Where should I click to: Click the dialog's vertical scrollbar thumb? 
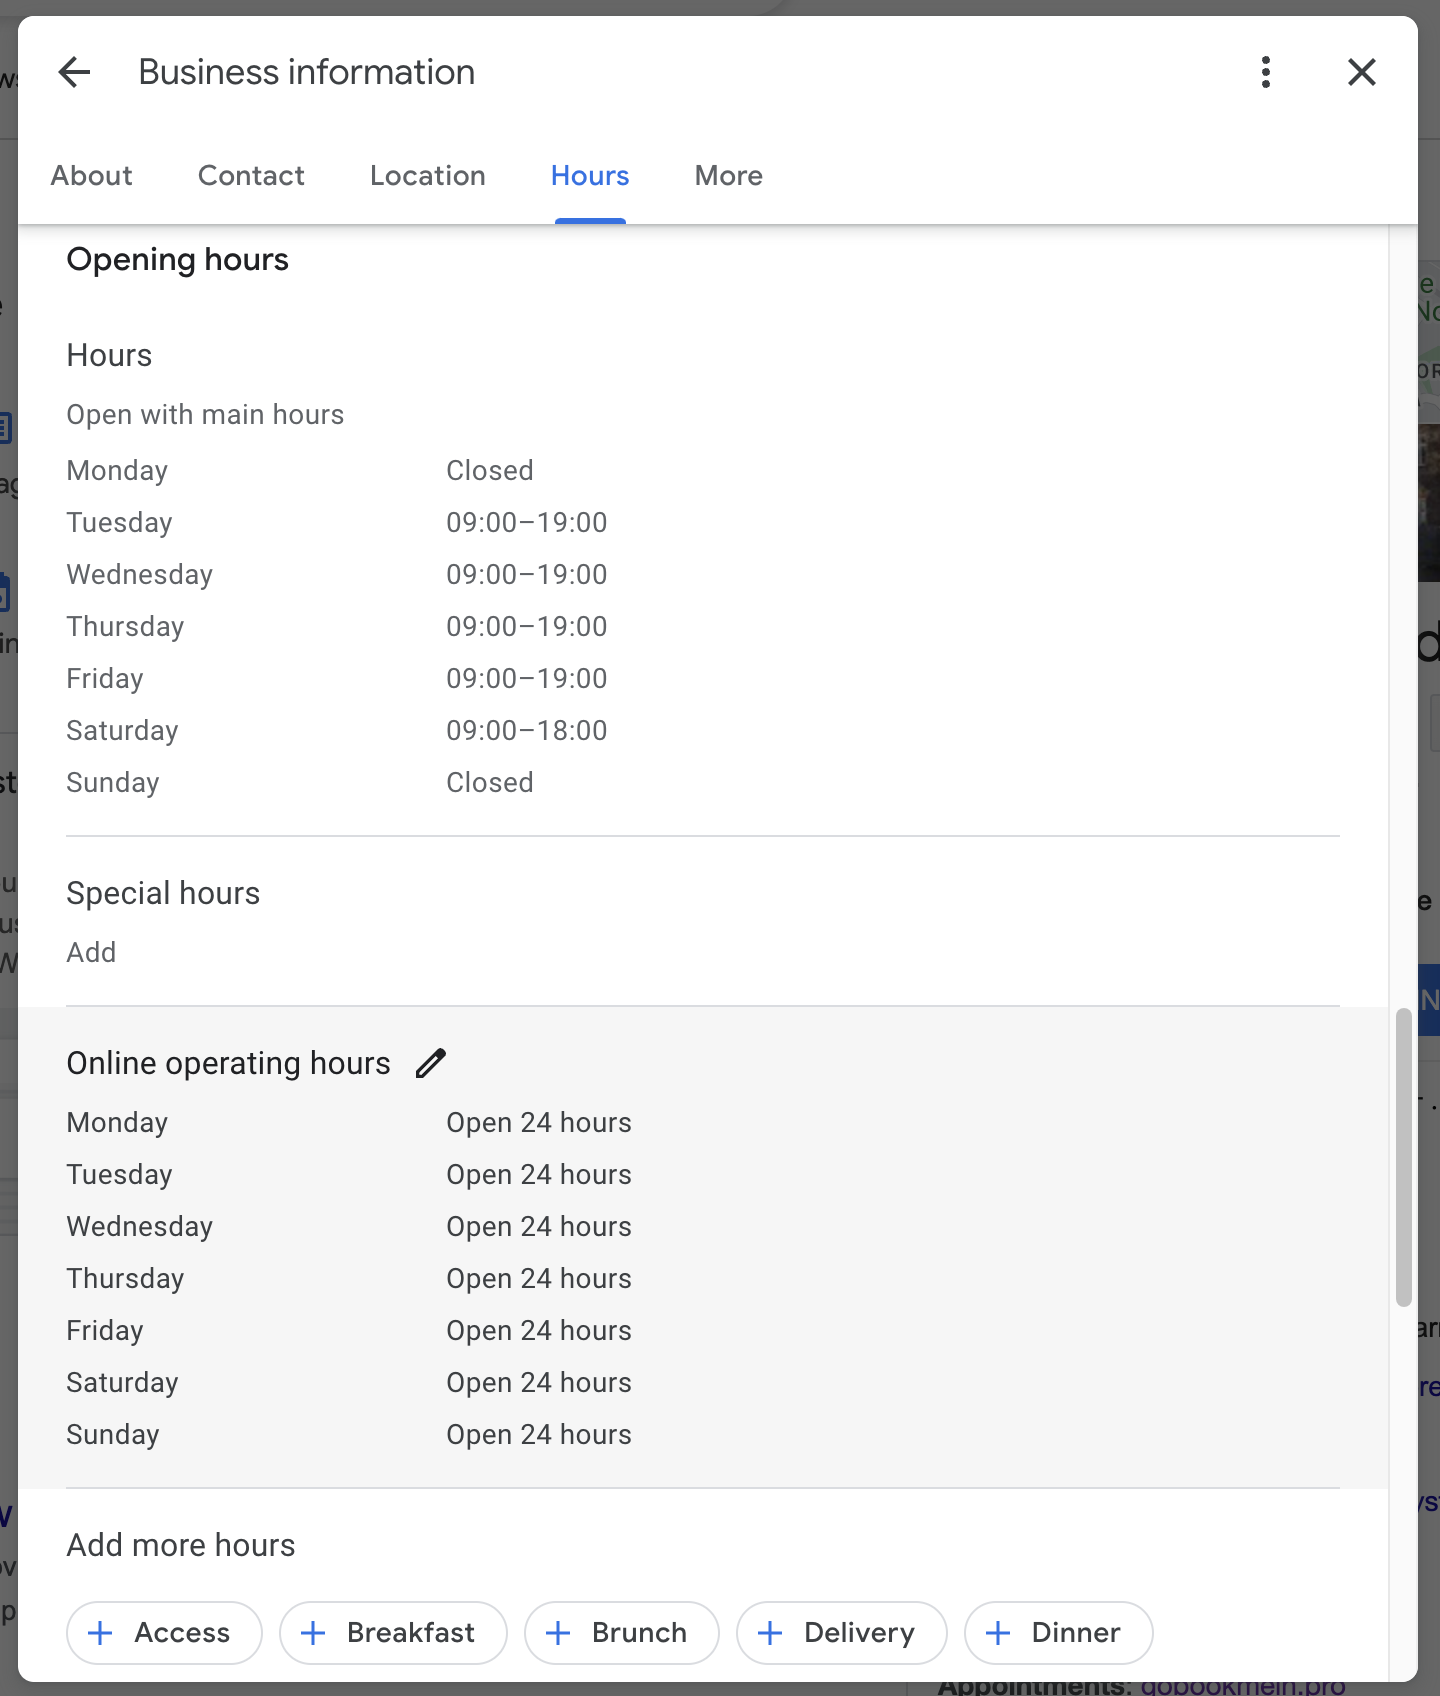(x=1404, y=1157)
